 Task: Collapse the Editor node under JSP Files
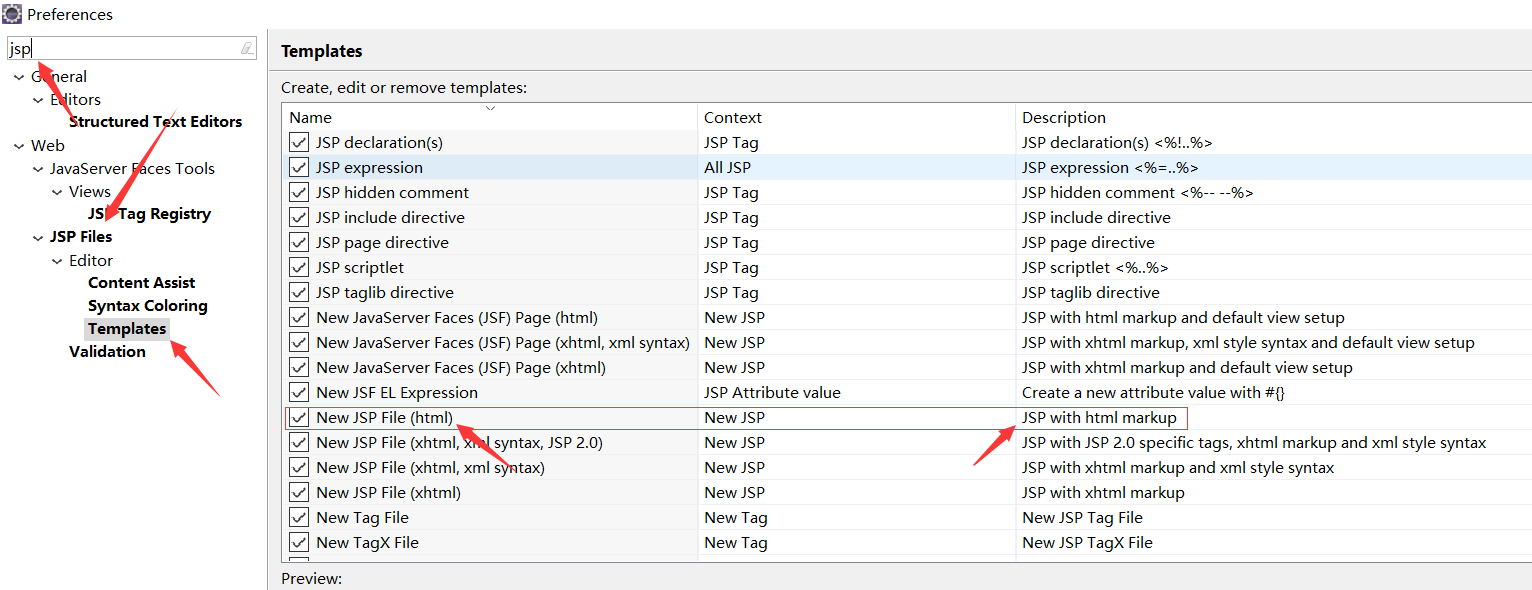(58, 261)
